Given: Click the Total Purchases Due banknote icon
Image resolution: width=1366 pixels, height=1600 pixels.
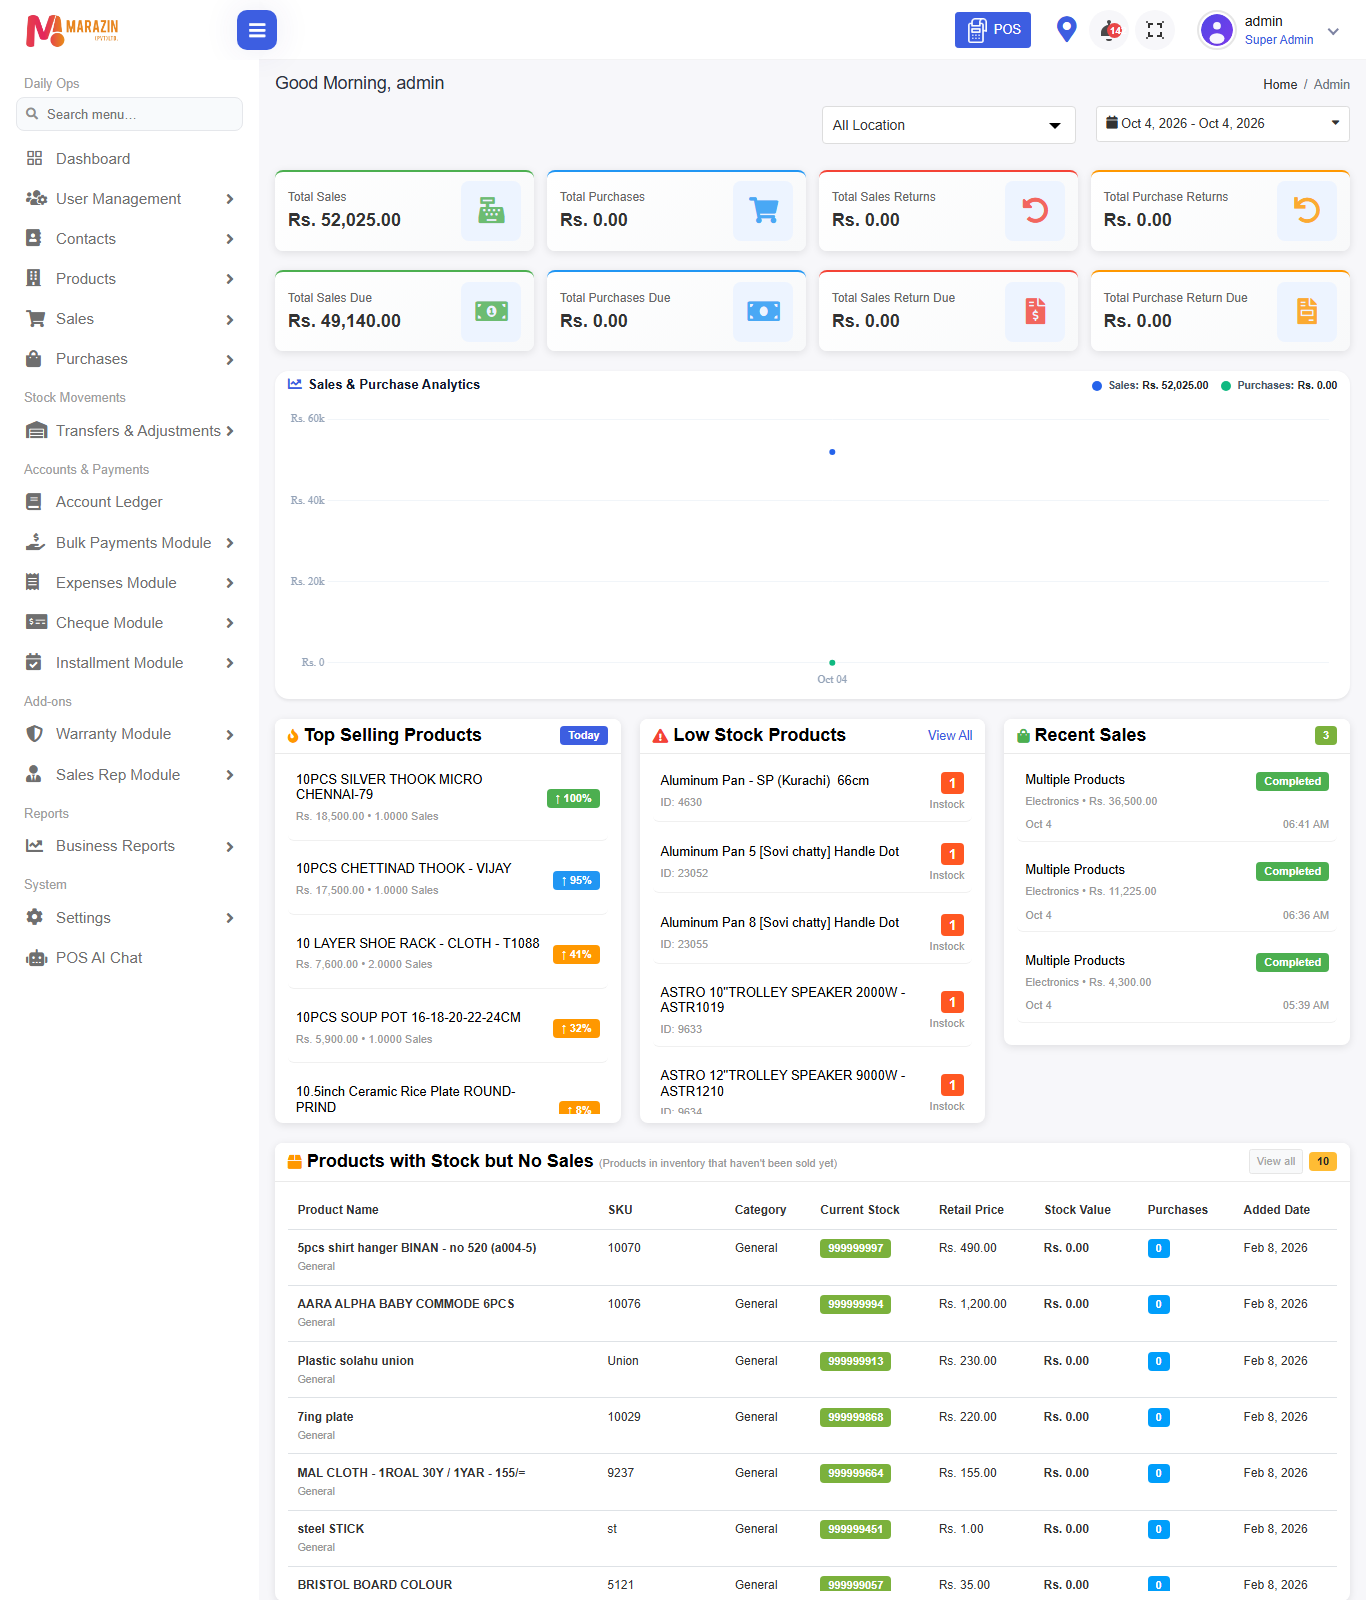Looking at the screenshot, I should [763, 312].
